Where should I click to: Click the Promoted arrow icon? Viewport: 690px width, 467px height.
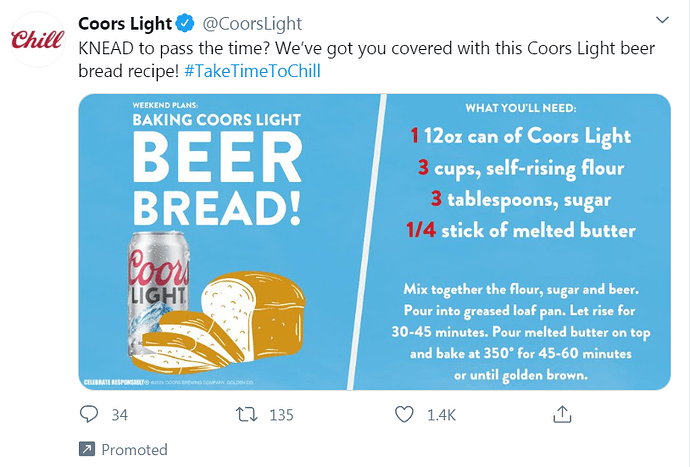[x=87, y=449]
